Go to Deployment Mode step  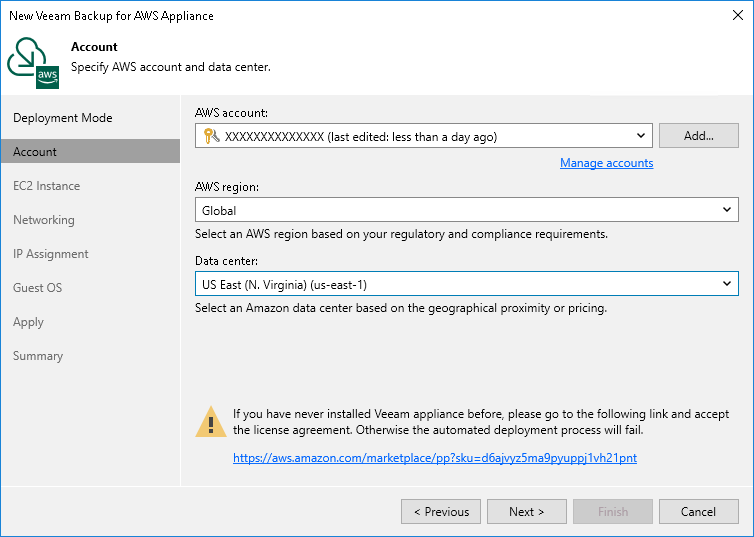tap(63, 118)
